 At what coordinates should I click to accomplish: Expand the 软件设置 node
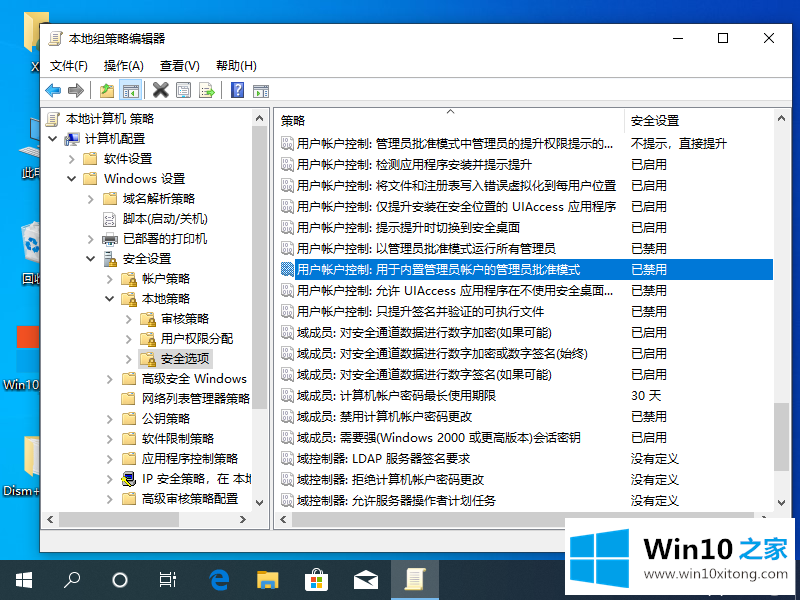[x=71, y=159]
